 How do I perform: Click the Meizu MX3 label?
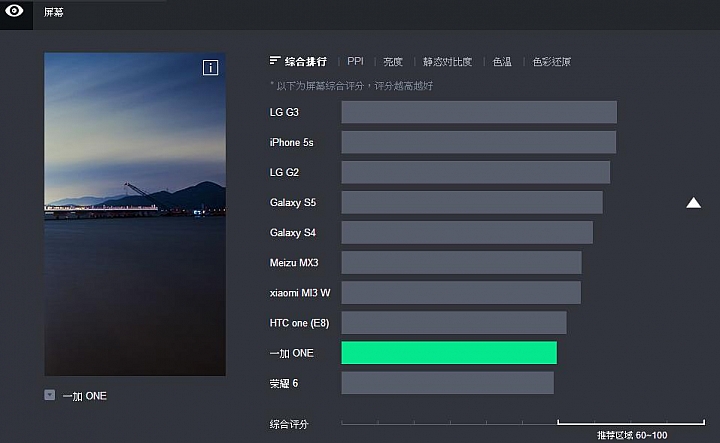(x=294, y=263)
